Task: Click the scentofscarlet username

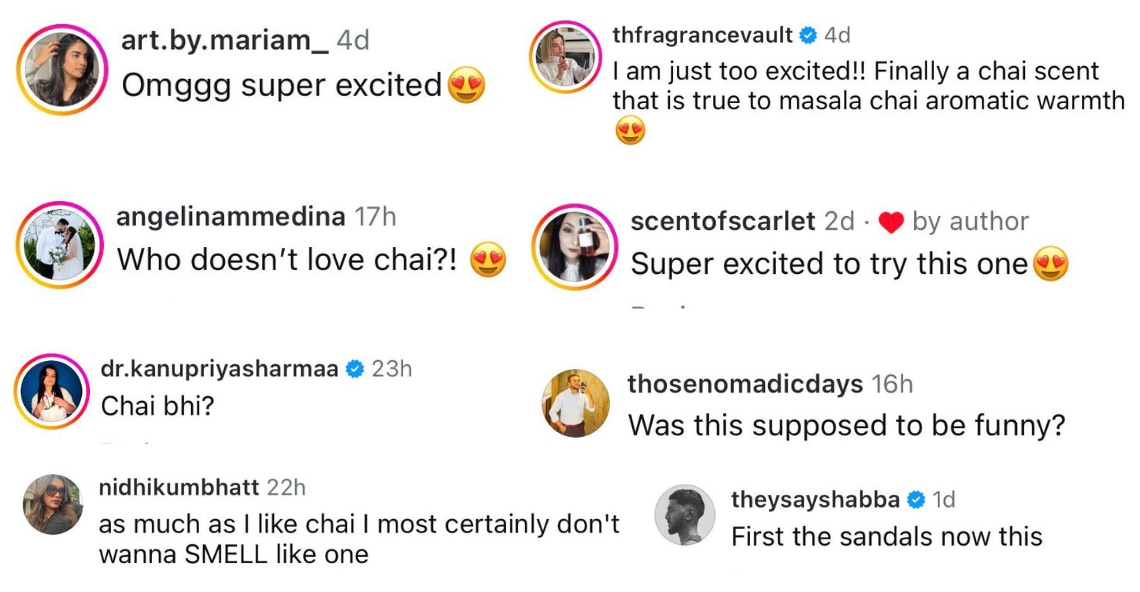Action: (724, 221)
